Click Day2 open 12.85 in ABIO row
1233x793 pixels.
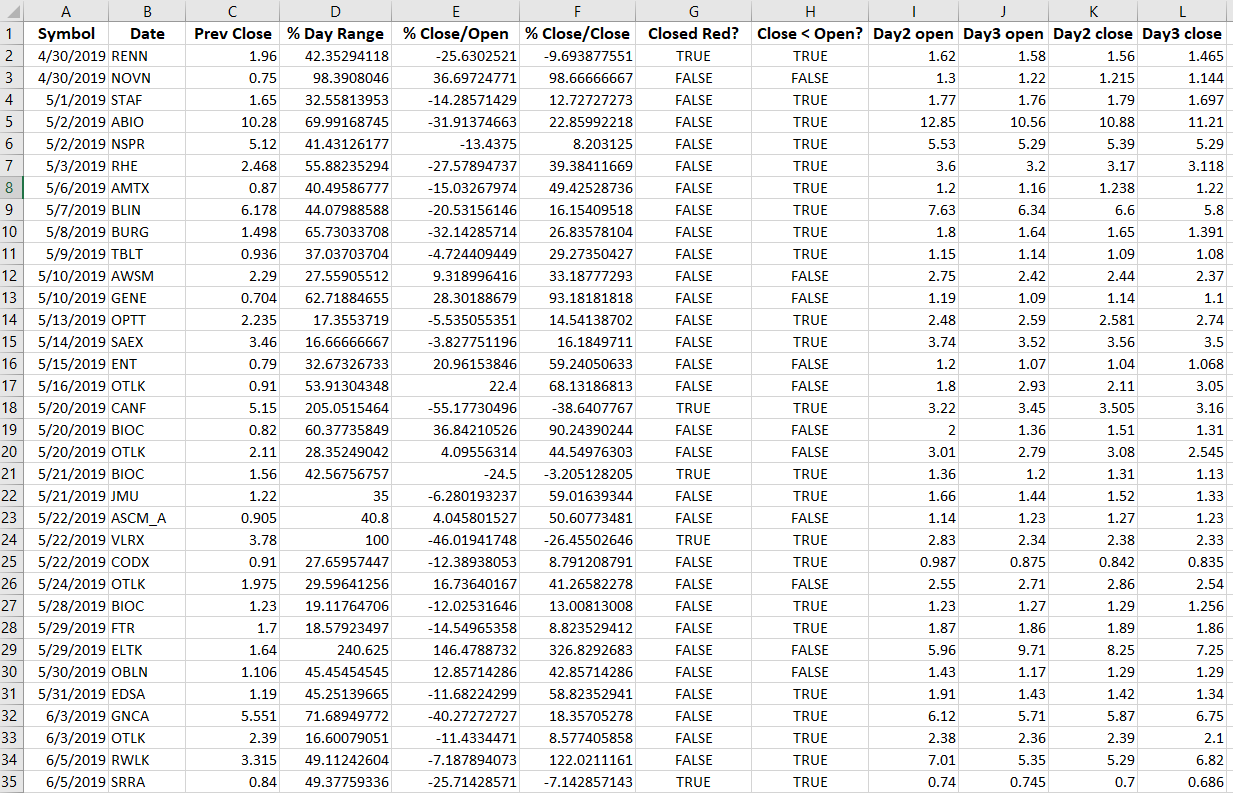(915, 122)
